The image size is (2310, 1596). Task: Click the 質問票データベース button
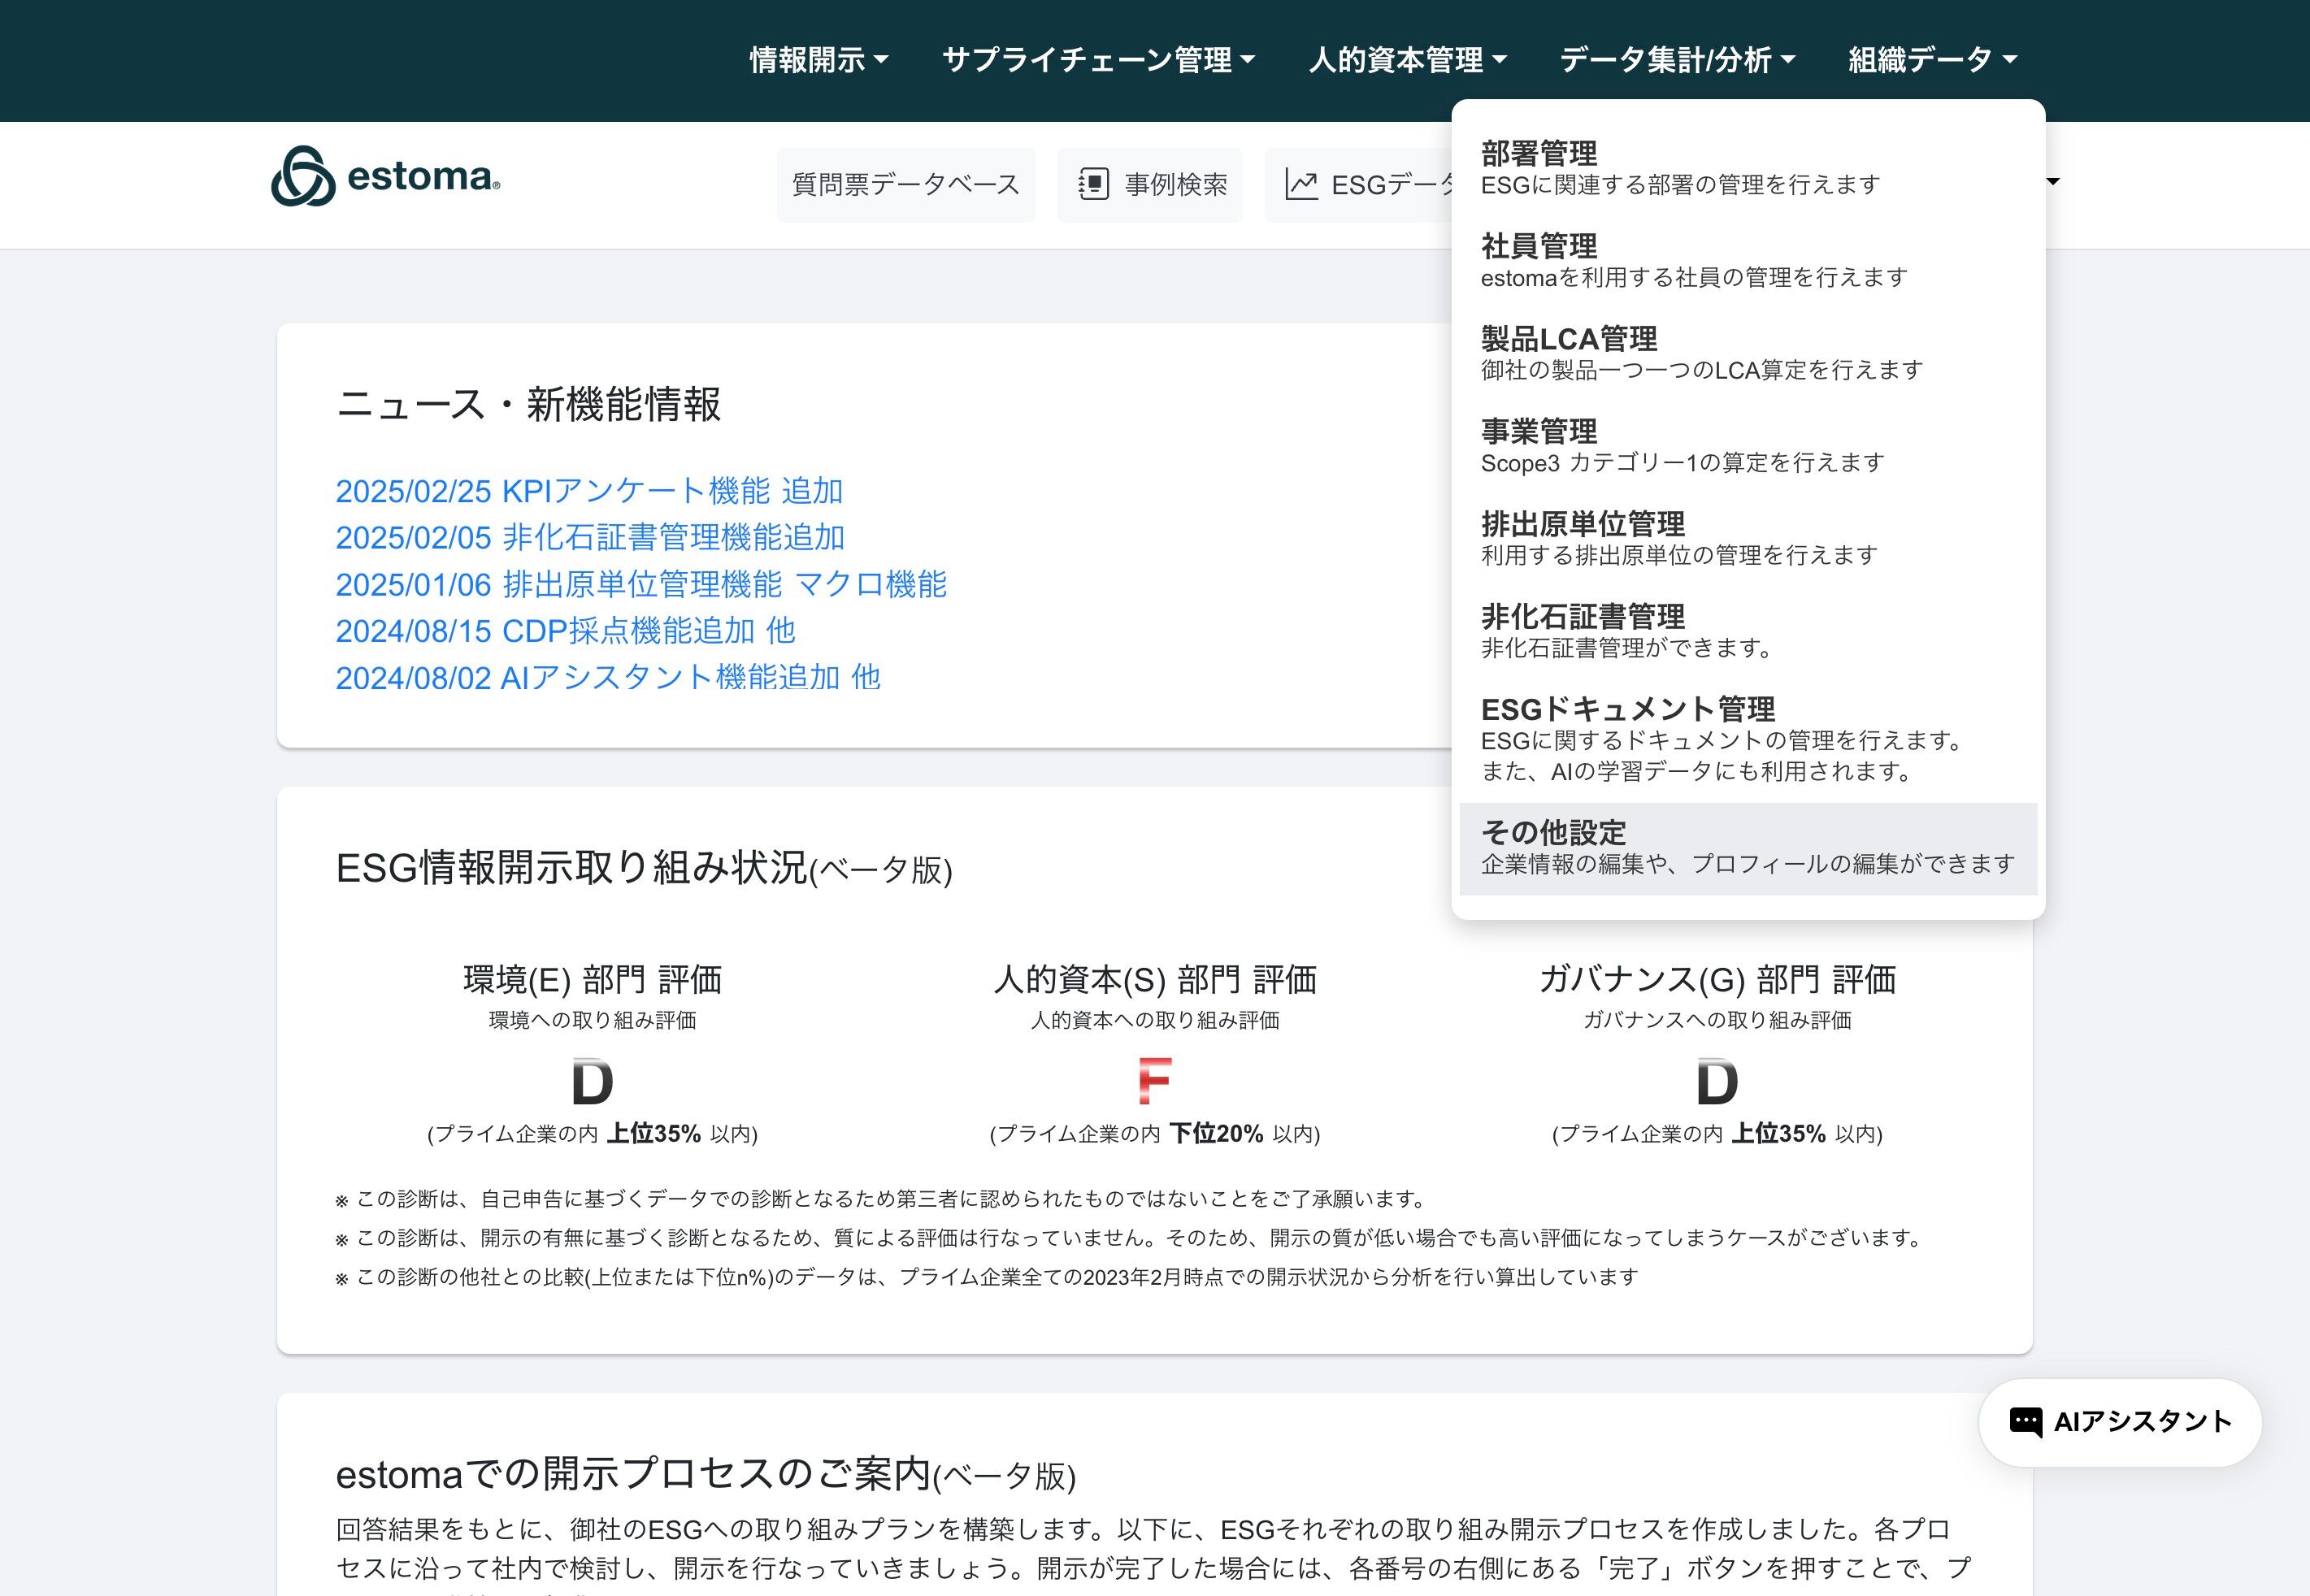905,185
